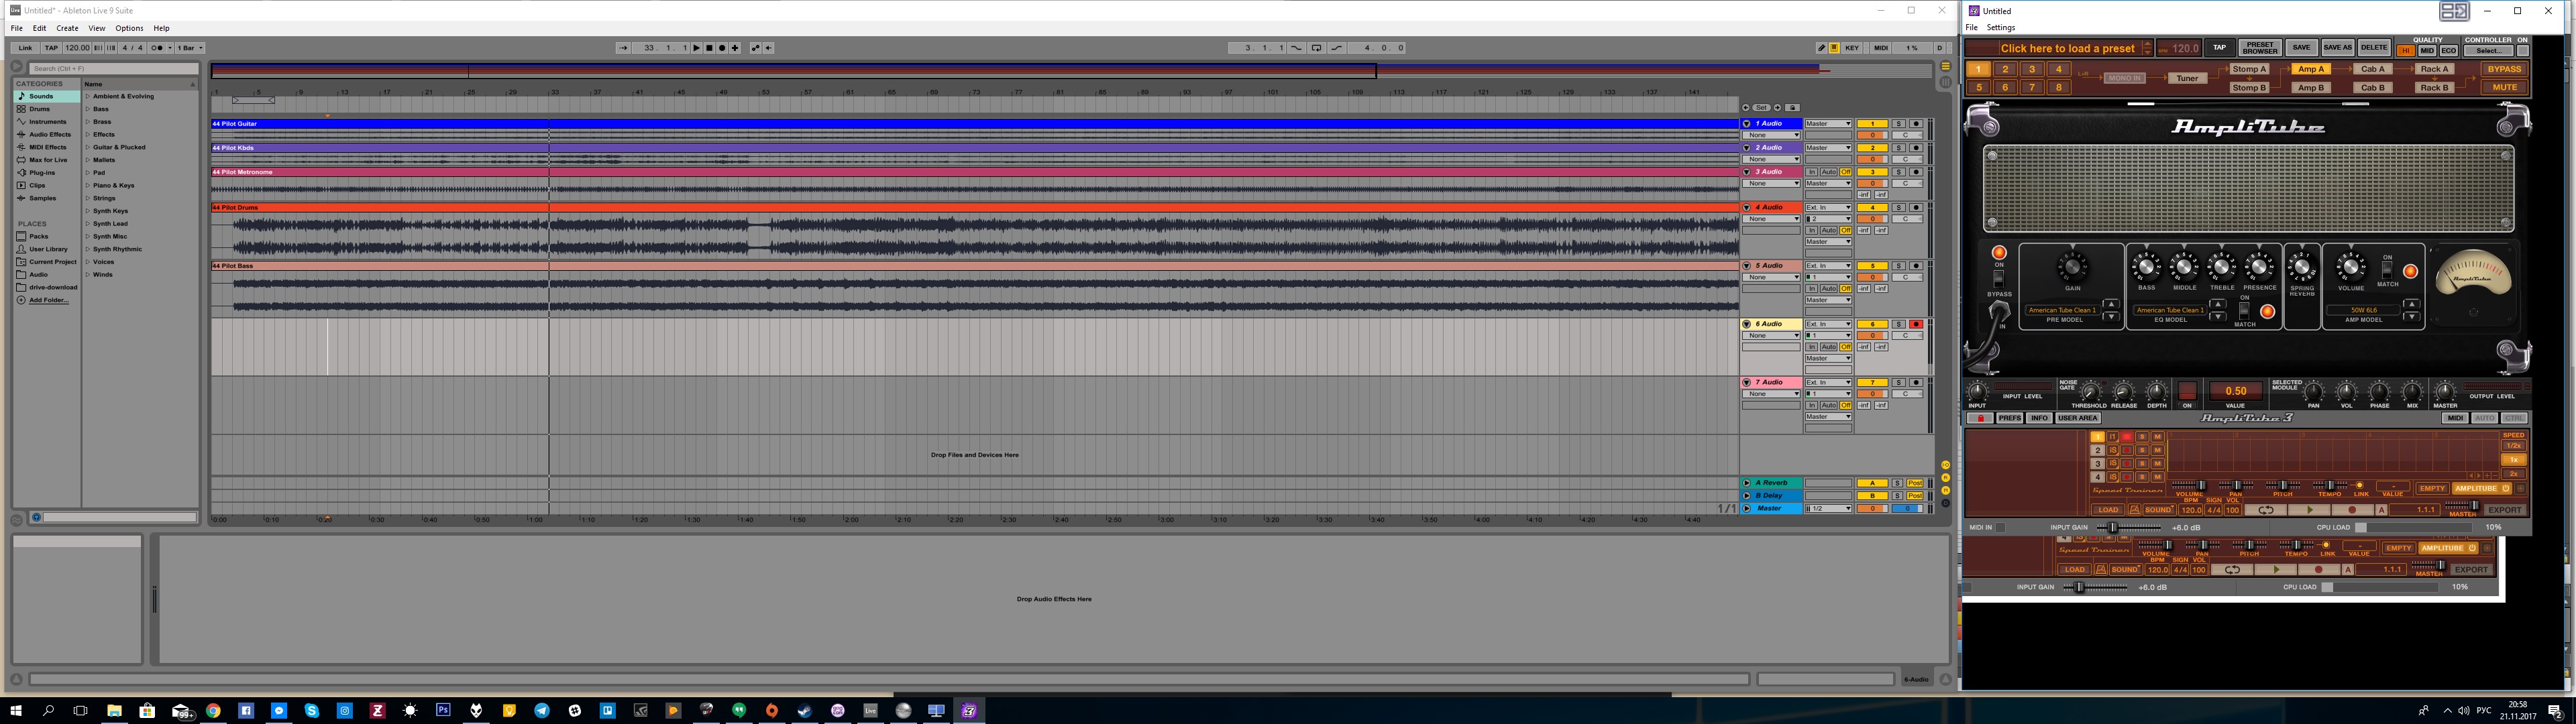Select the Clips category icon
2576x724 pixels.
21,185
